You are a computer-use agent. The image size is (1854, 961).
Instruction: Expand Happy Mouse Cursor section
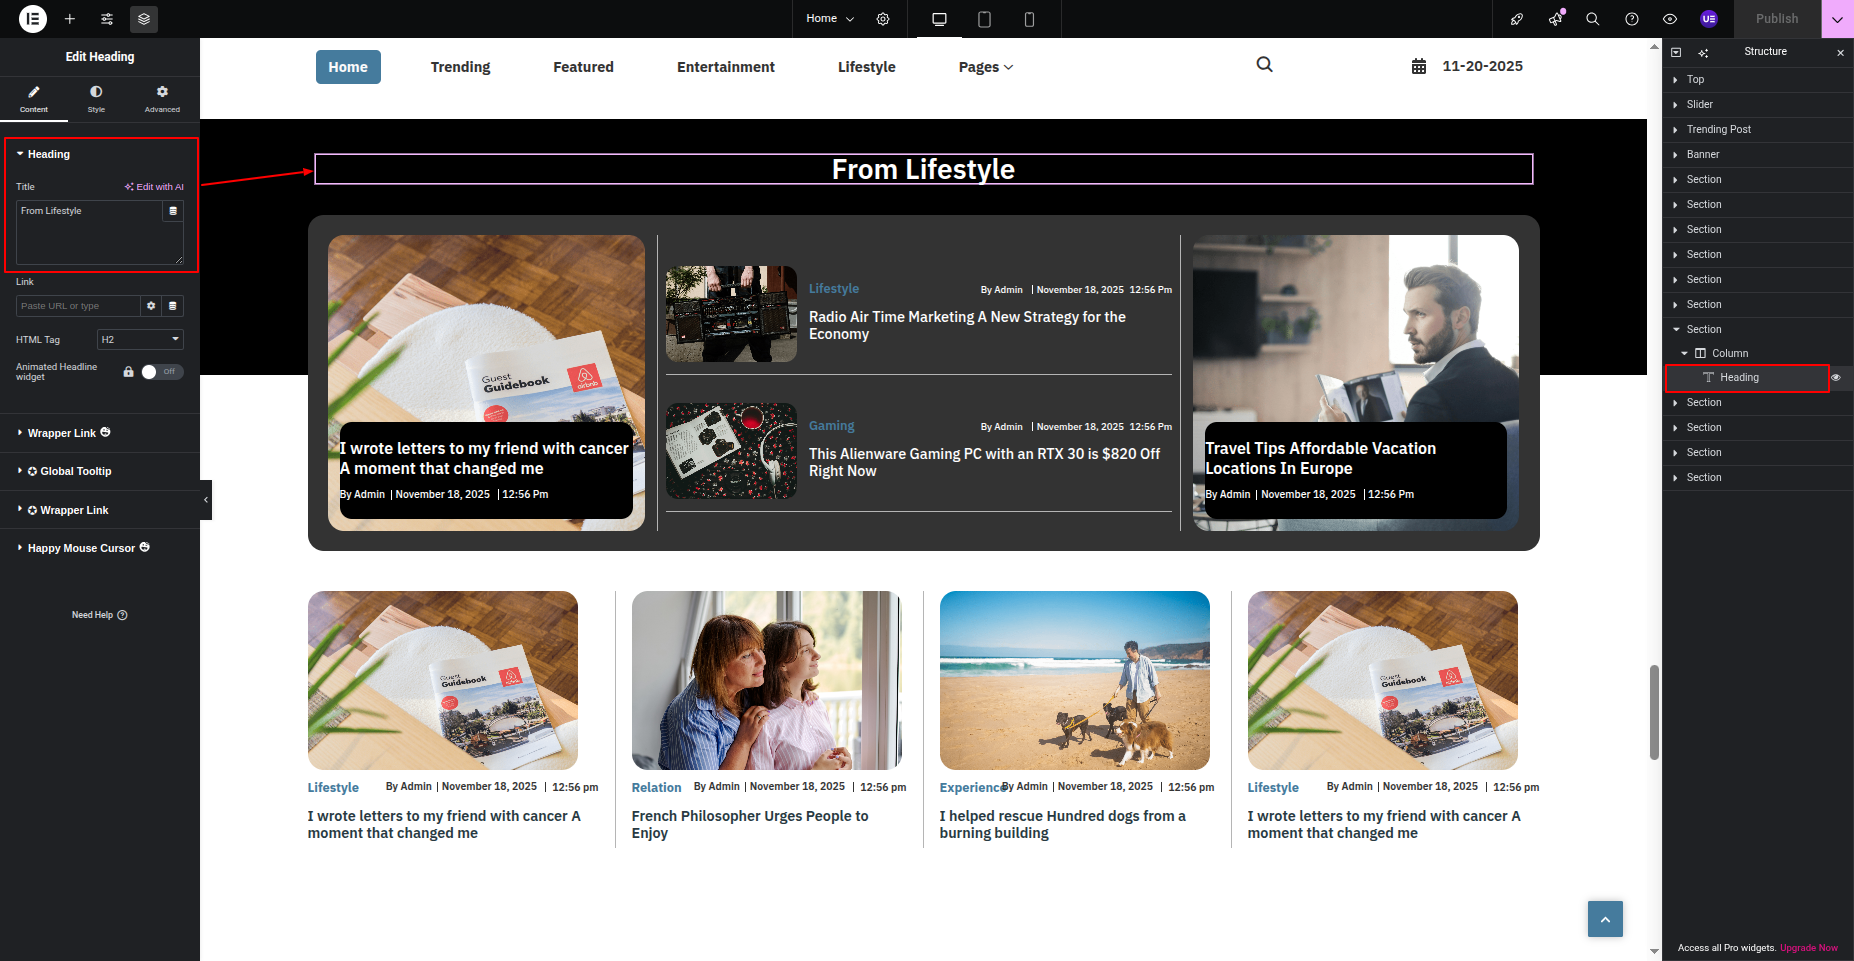[x=81, y=548]
